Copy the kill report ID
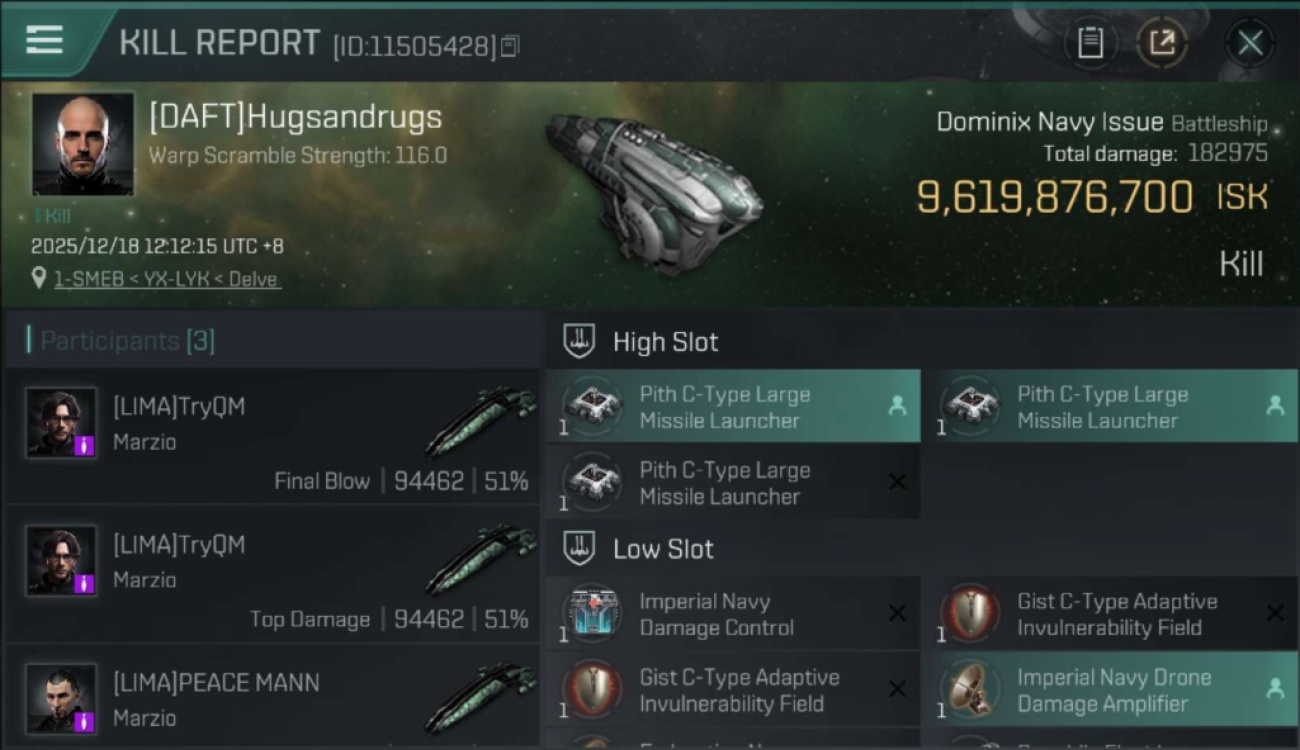This screenshot has height=750, width=1300. (x=510, y=46)
